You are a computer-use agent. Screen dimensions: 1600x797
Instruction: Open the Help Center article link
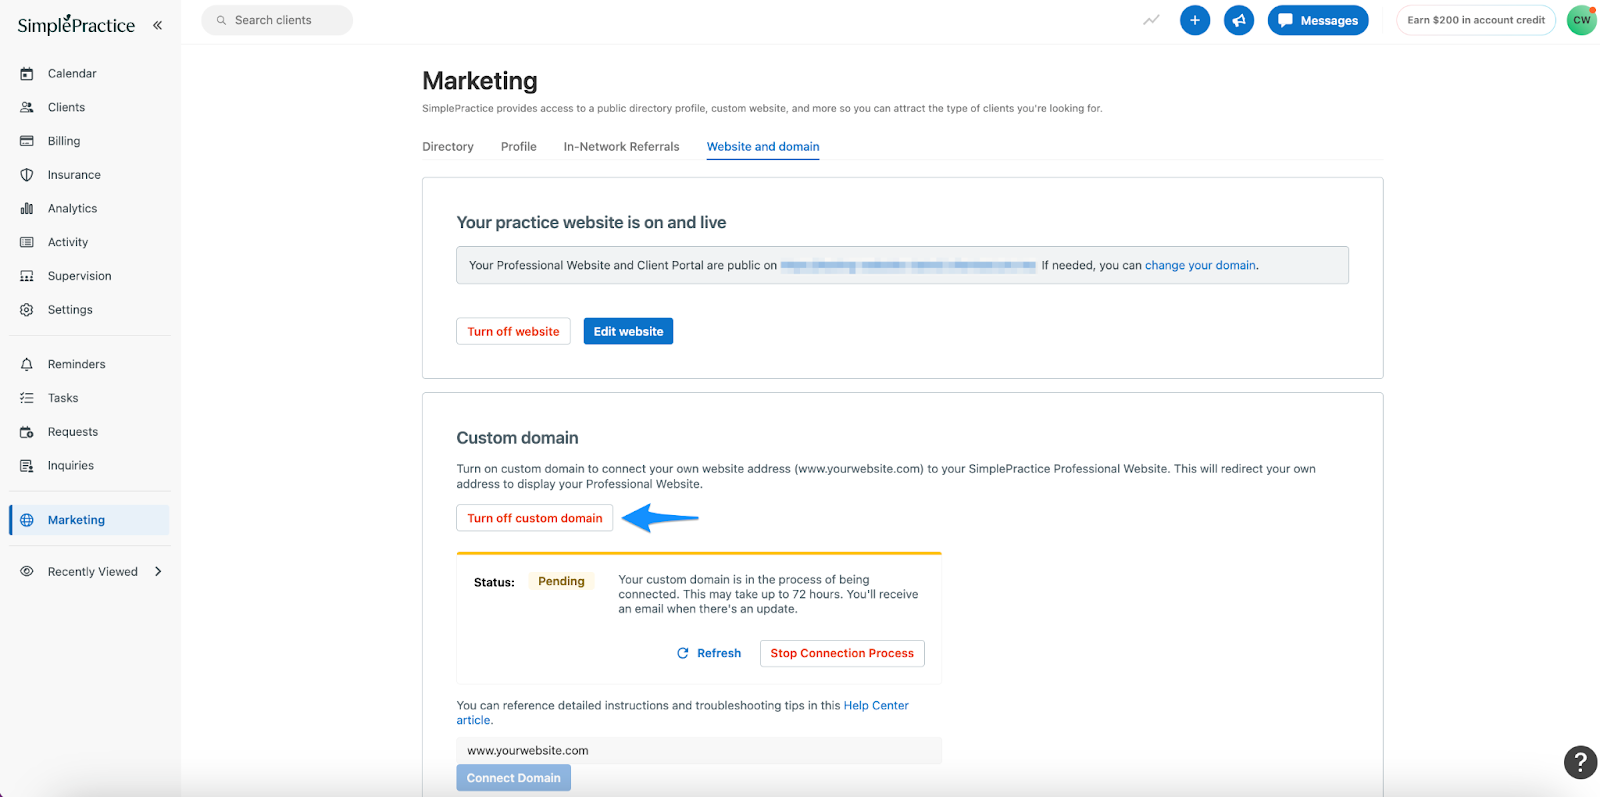[x=876, y=705]
